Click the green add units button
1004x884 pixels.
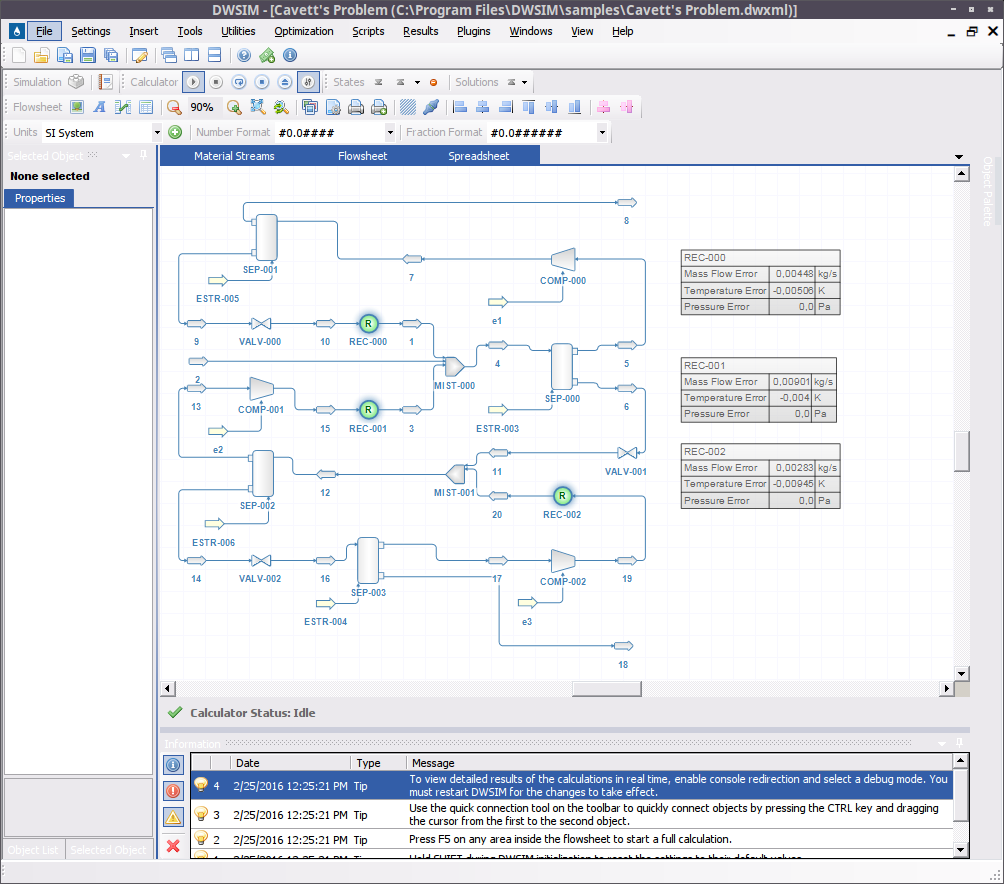pyautogui.click(x=175, y=133)
